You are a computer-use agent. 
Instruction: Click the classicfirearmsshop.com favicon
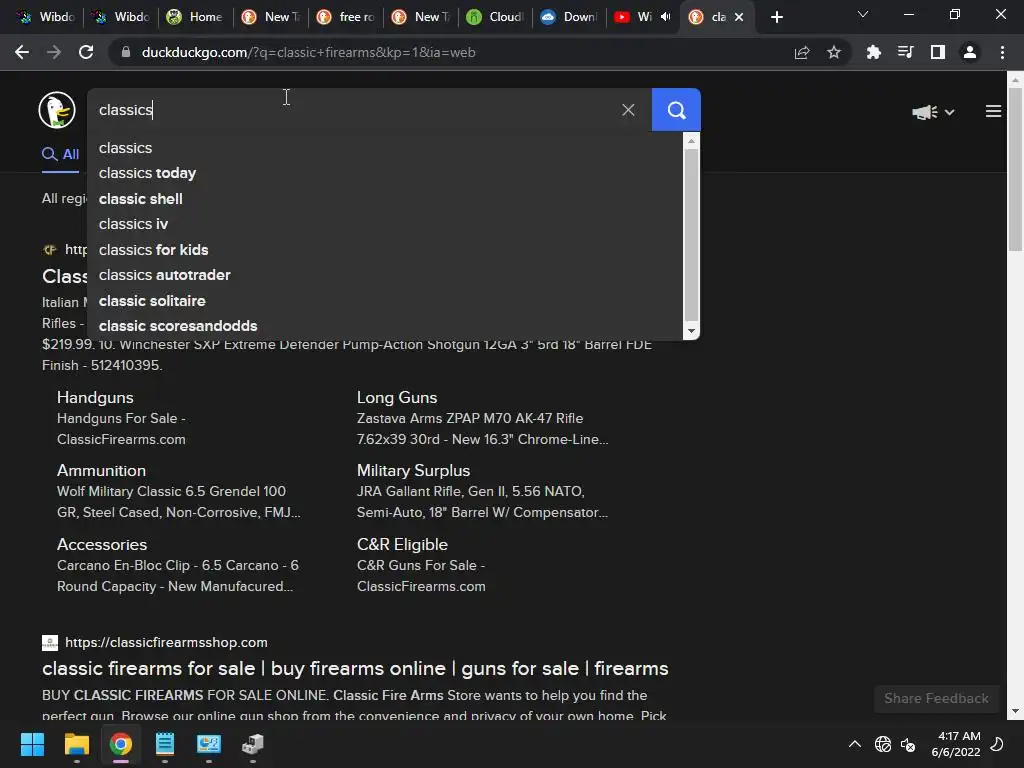click(x=50, y=643)
